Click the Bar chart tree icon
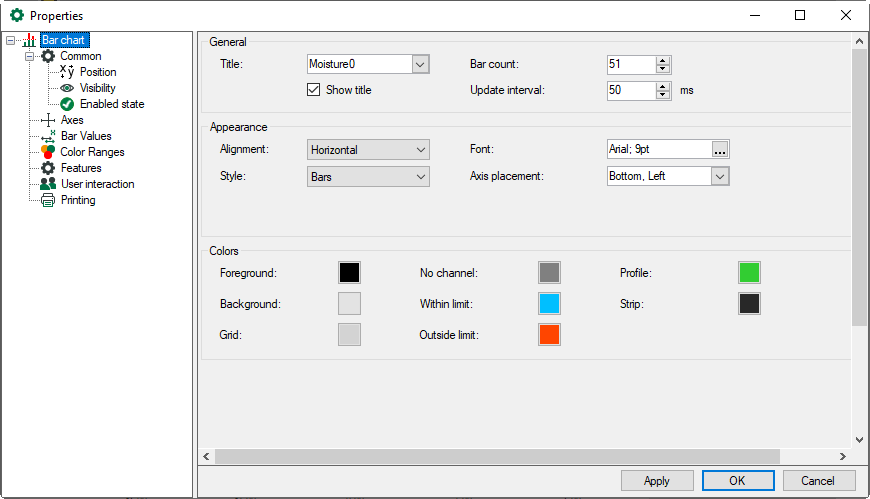Image resolution: width=870 pixels, height=499 pixels. (x=29, y=40)
